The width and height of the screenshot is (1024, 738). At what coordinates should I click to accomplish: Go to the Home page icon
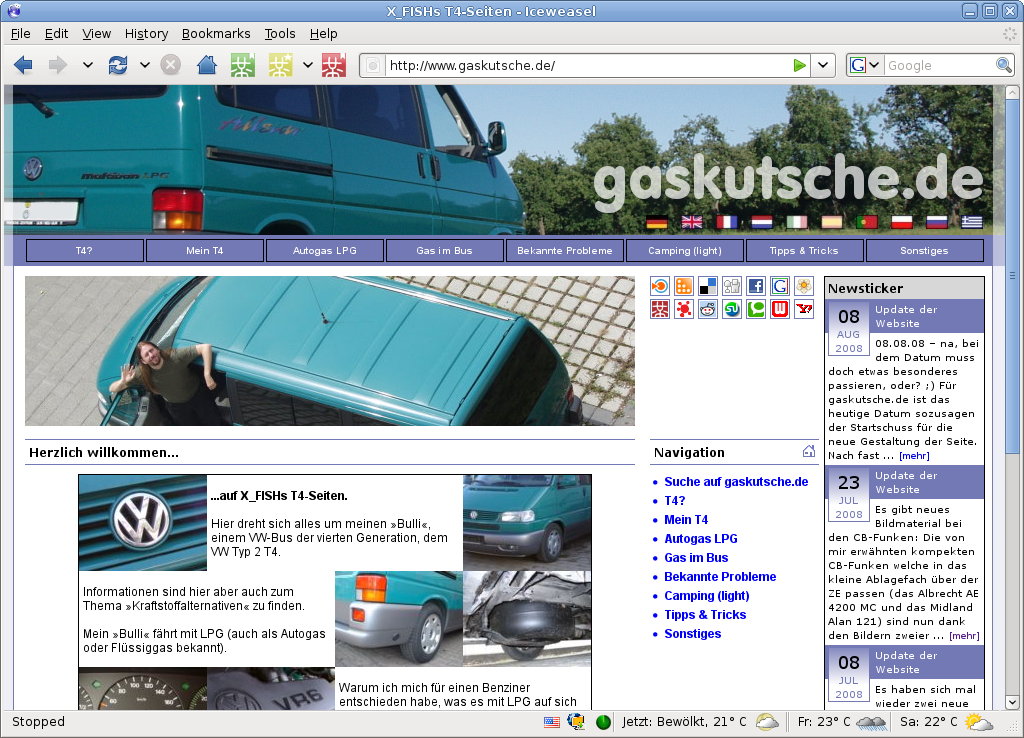[206, 65]
